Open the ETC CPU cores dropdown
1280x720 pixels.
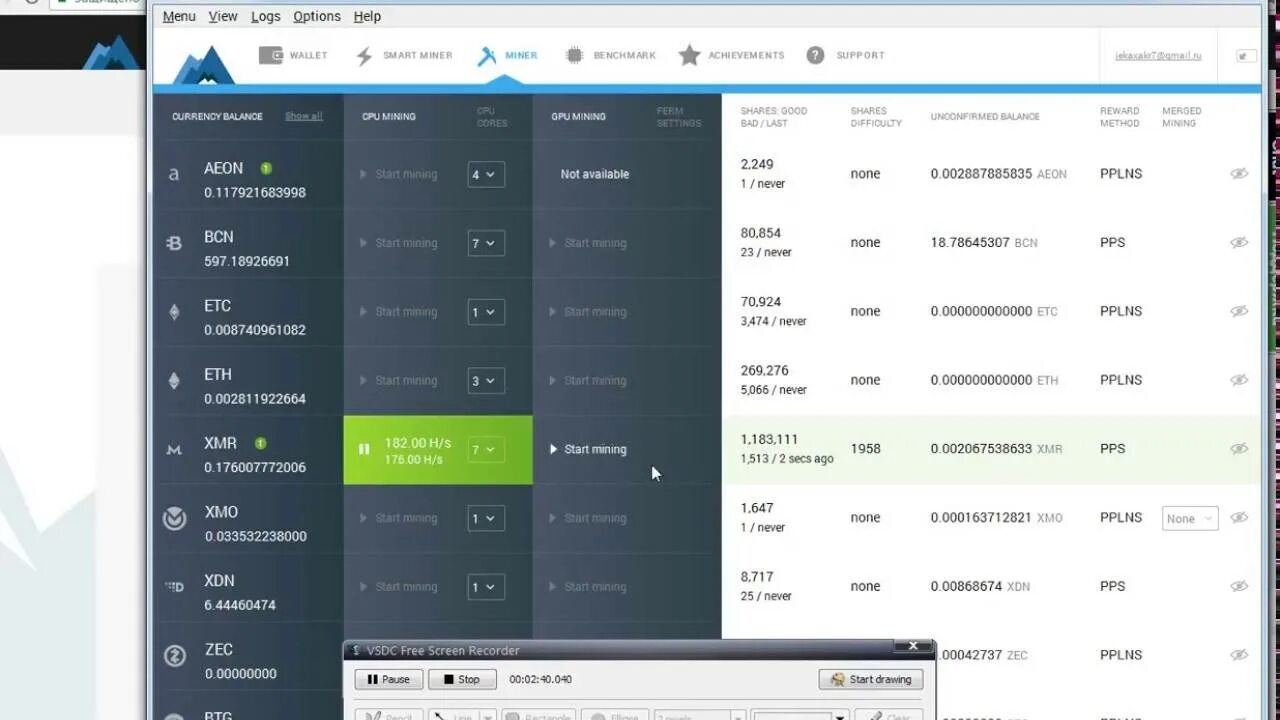pyautogui.click(x=486, y=312)
